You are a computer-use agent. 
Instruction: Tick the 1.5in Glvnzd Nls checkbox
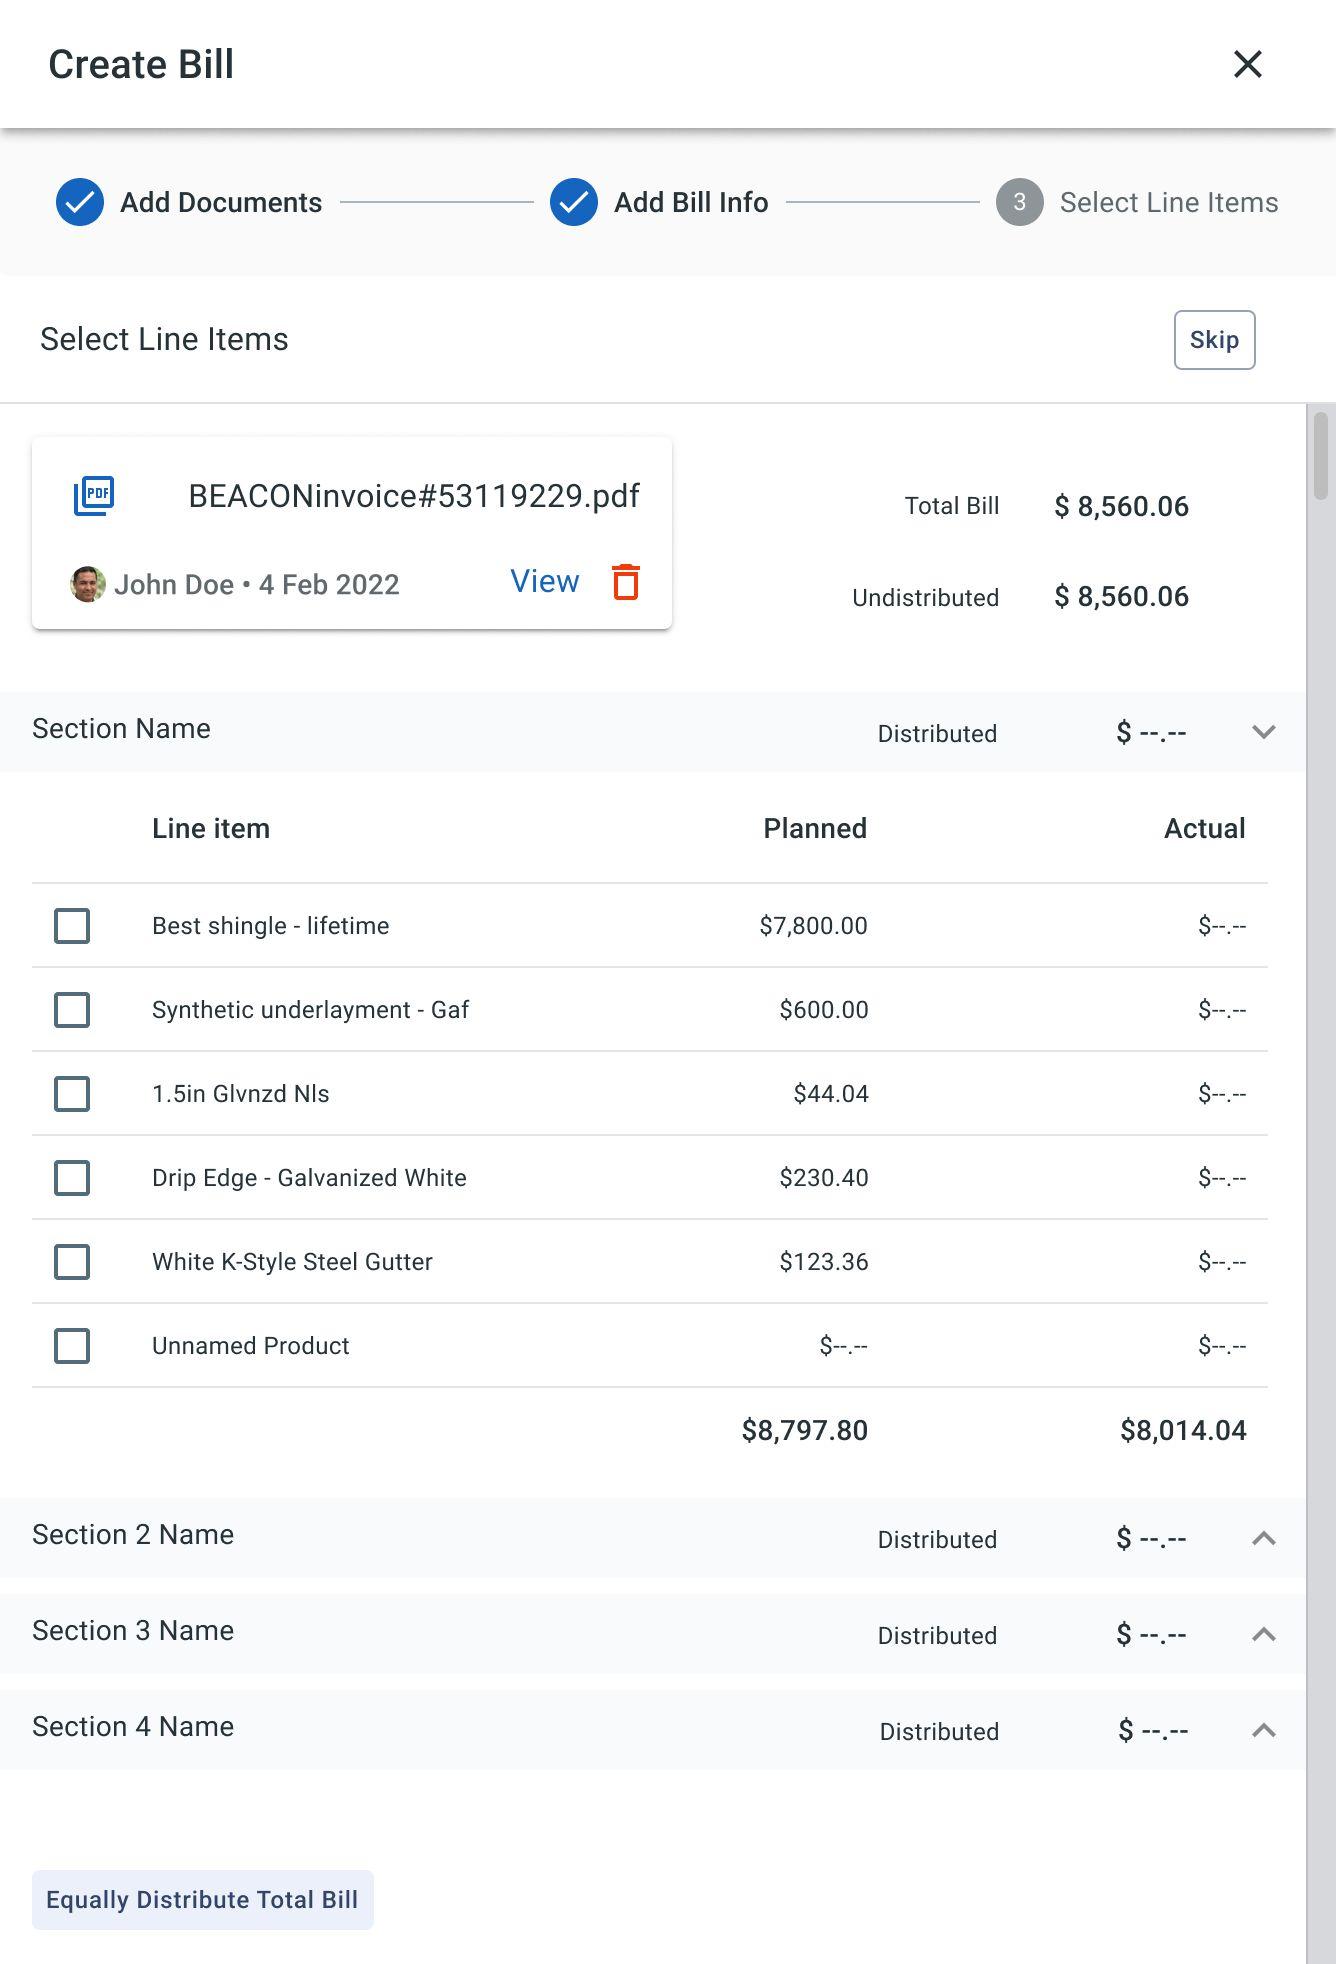[72, 1094]
